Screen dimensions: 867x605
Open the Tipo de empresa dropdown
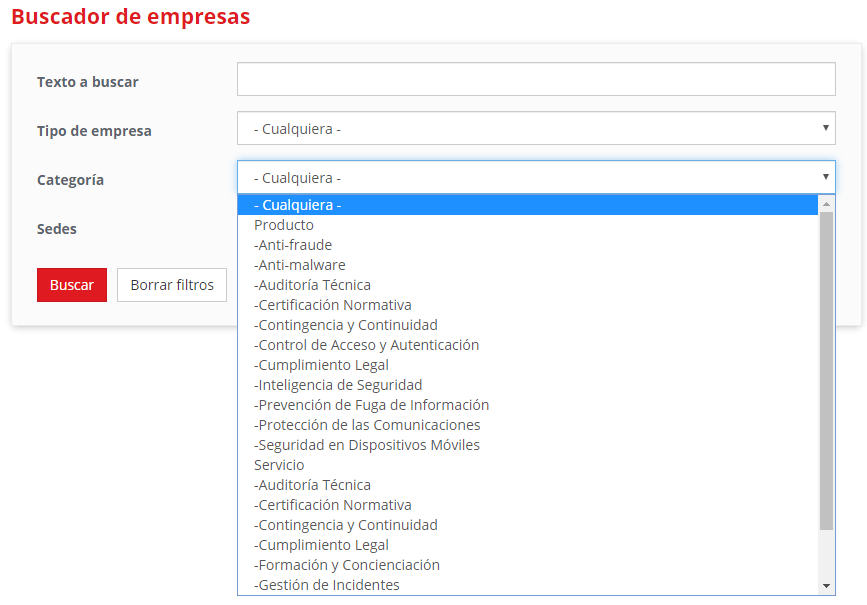click(535, 128)
